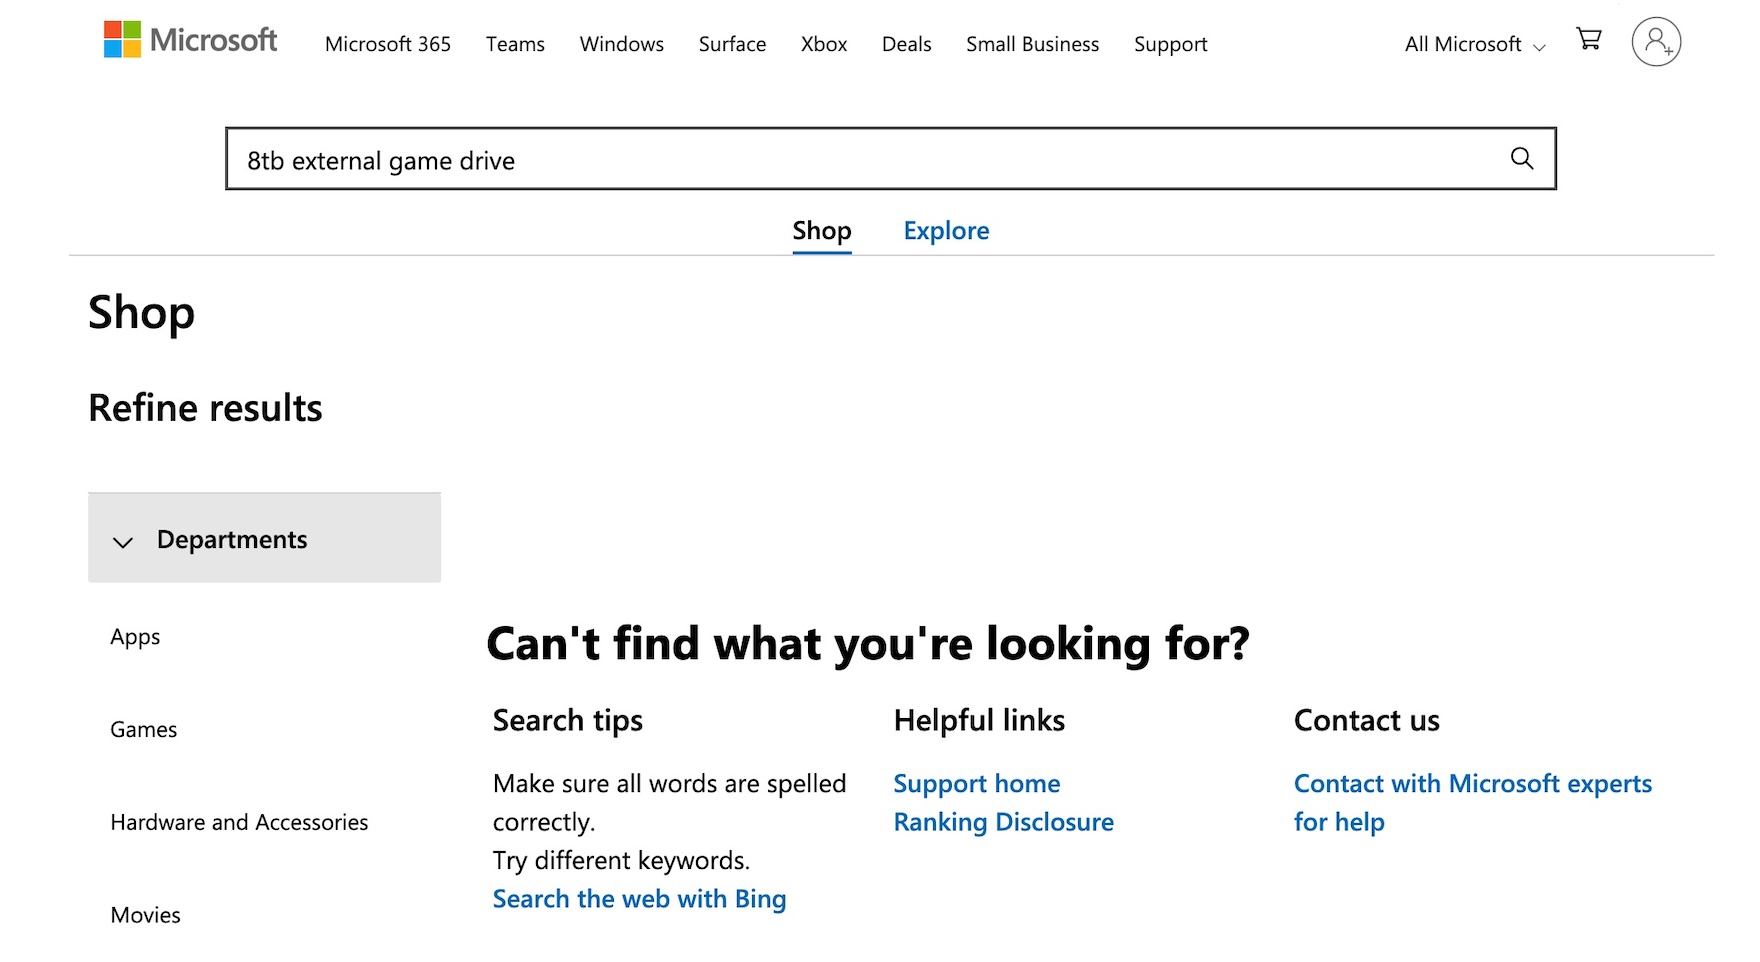Open the Microsoft 365 menu item
The image size is (1760, 962).
(388, 44)
